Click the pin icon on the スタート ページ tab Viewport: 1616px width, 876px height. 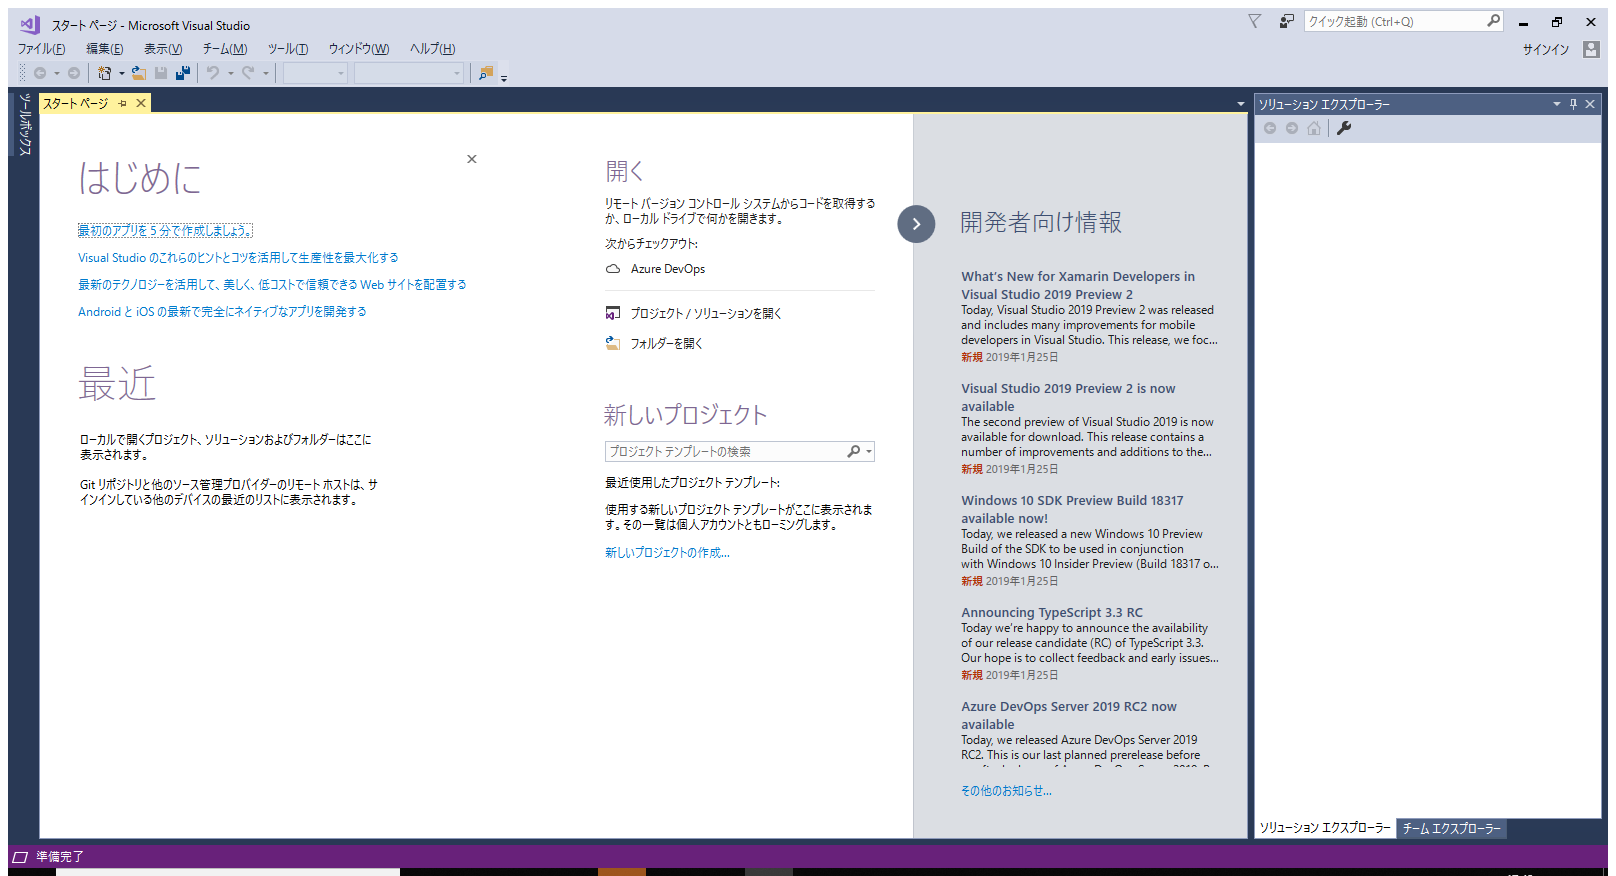pyautogui.click(x=123, y=103)
